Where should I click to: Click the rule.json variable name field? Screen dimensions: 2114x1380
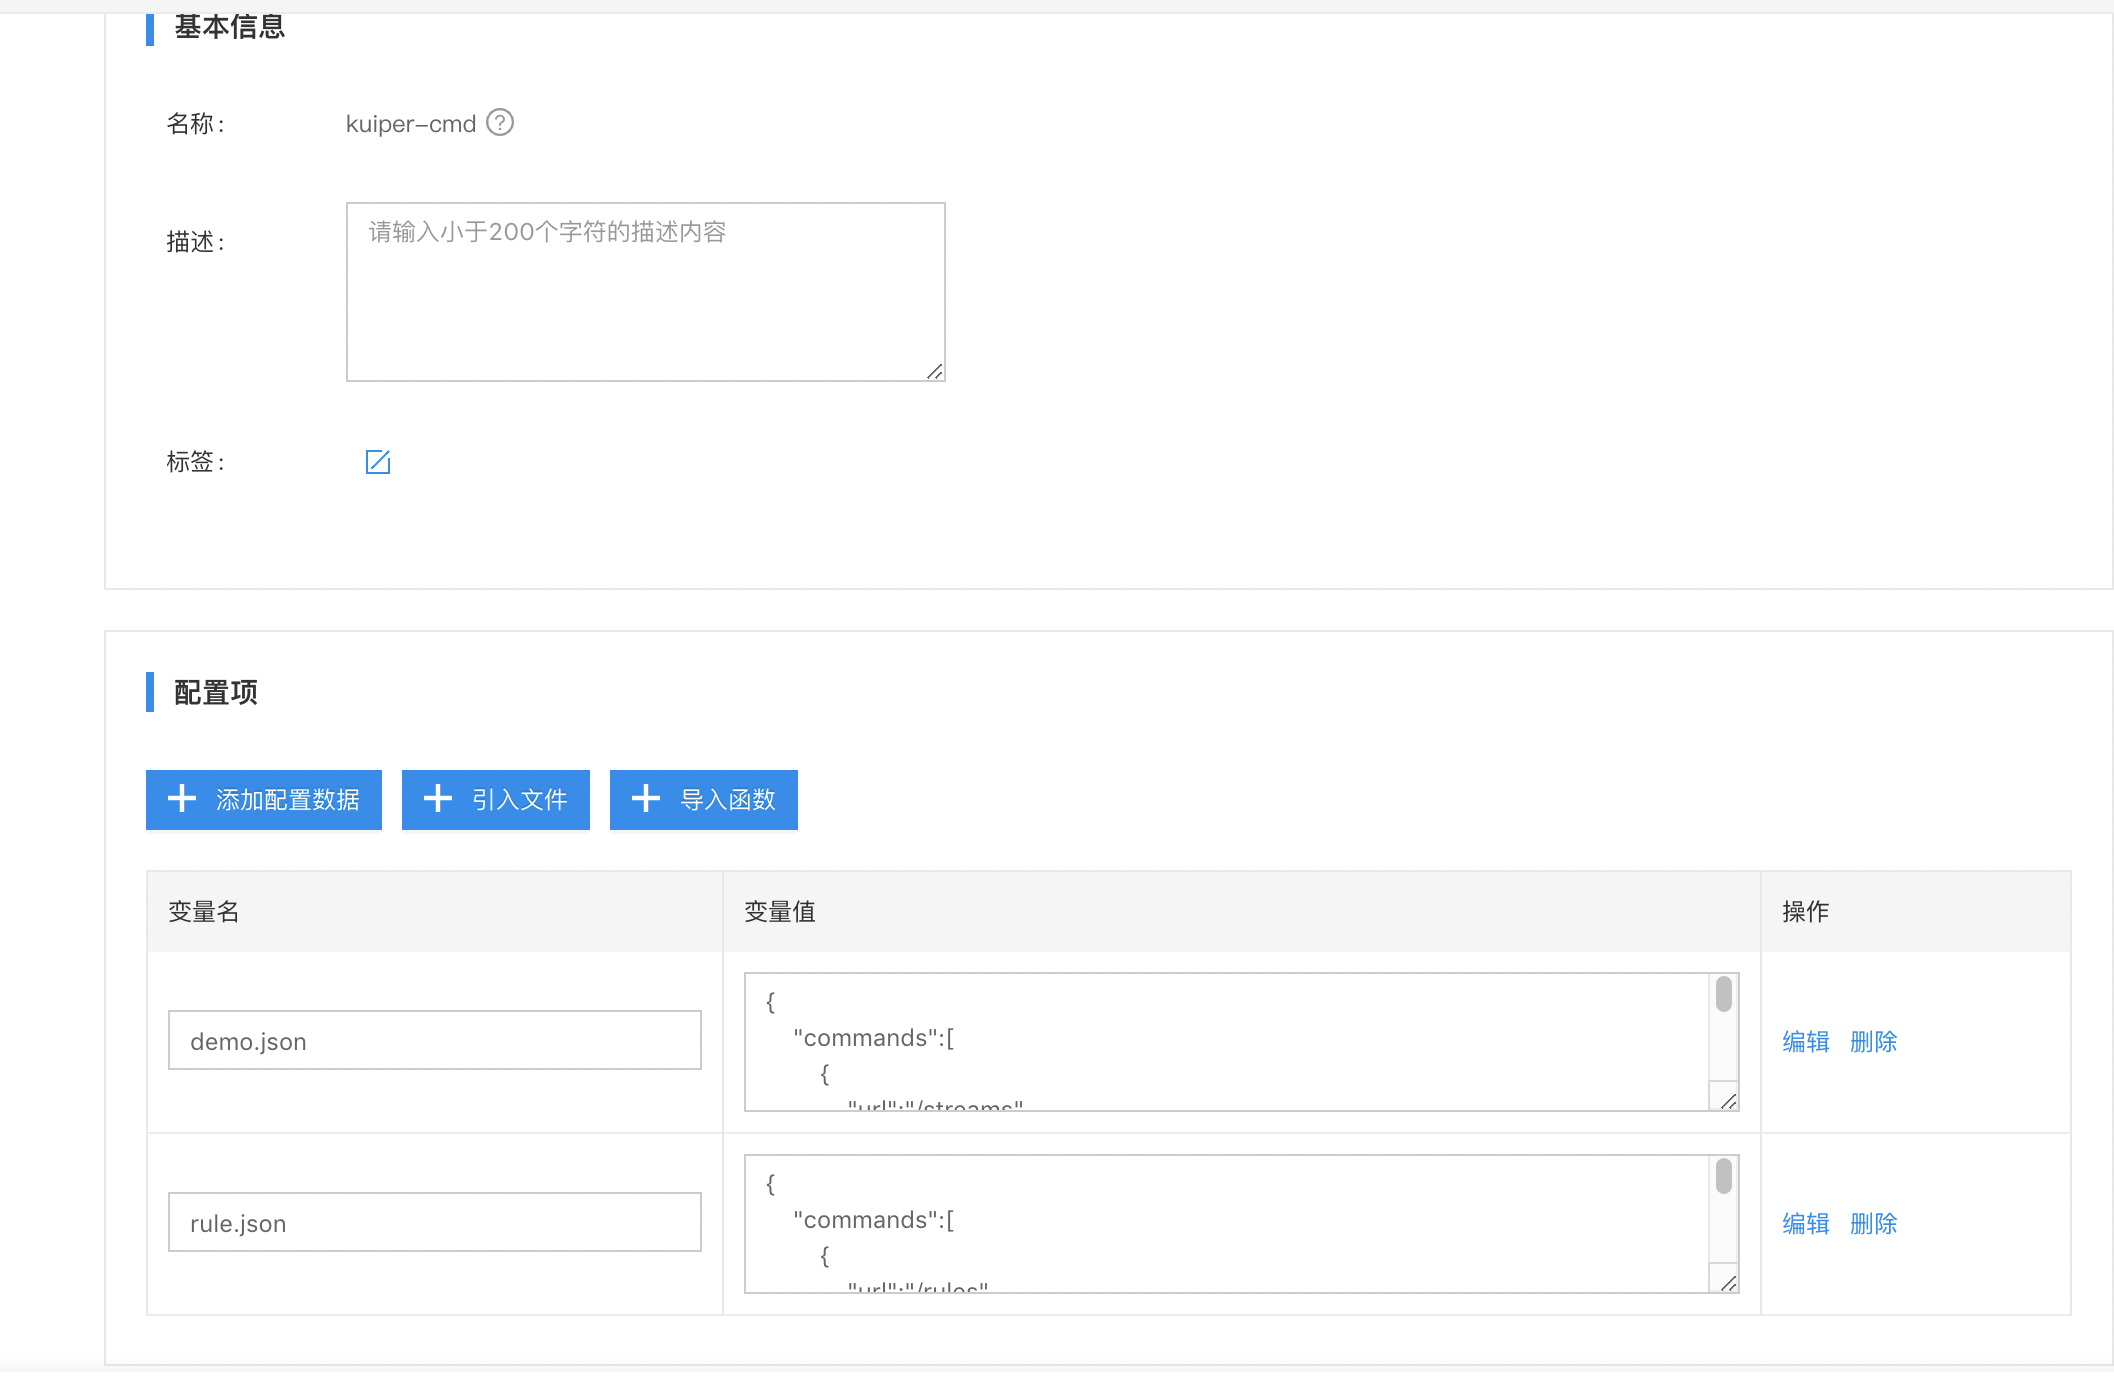435,1222
